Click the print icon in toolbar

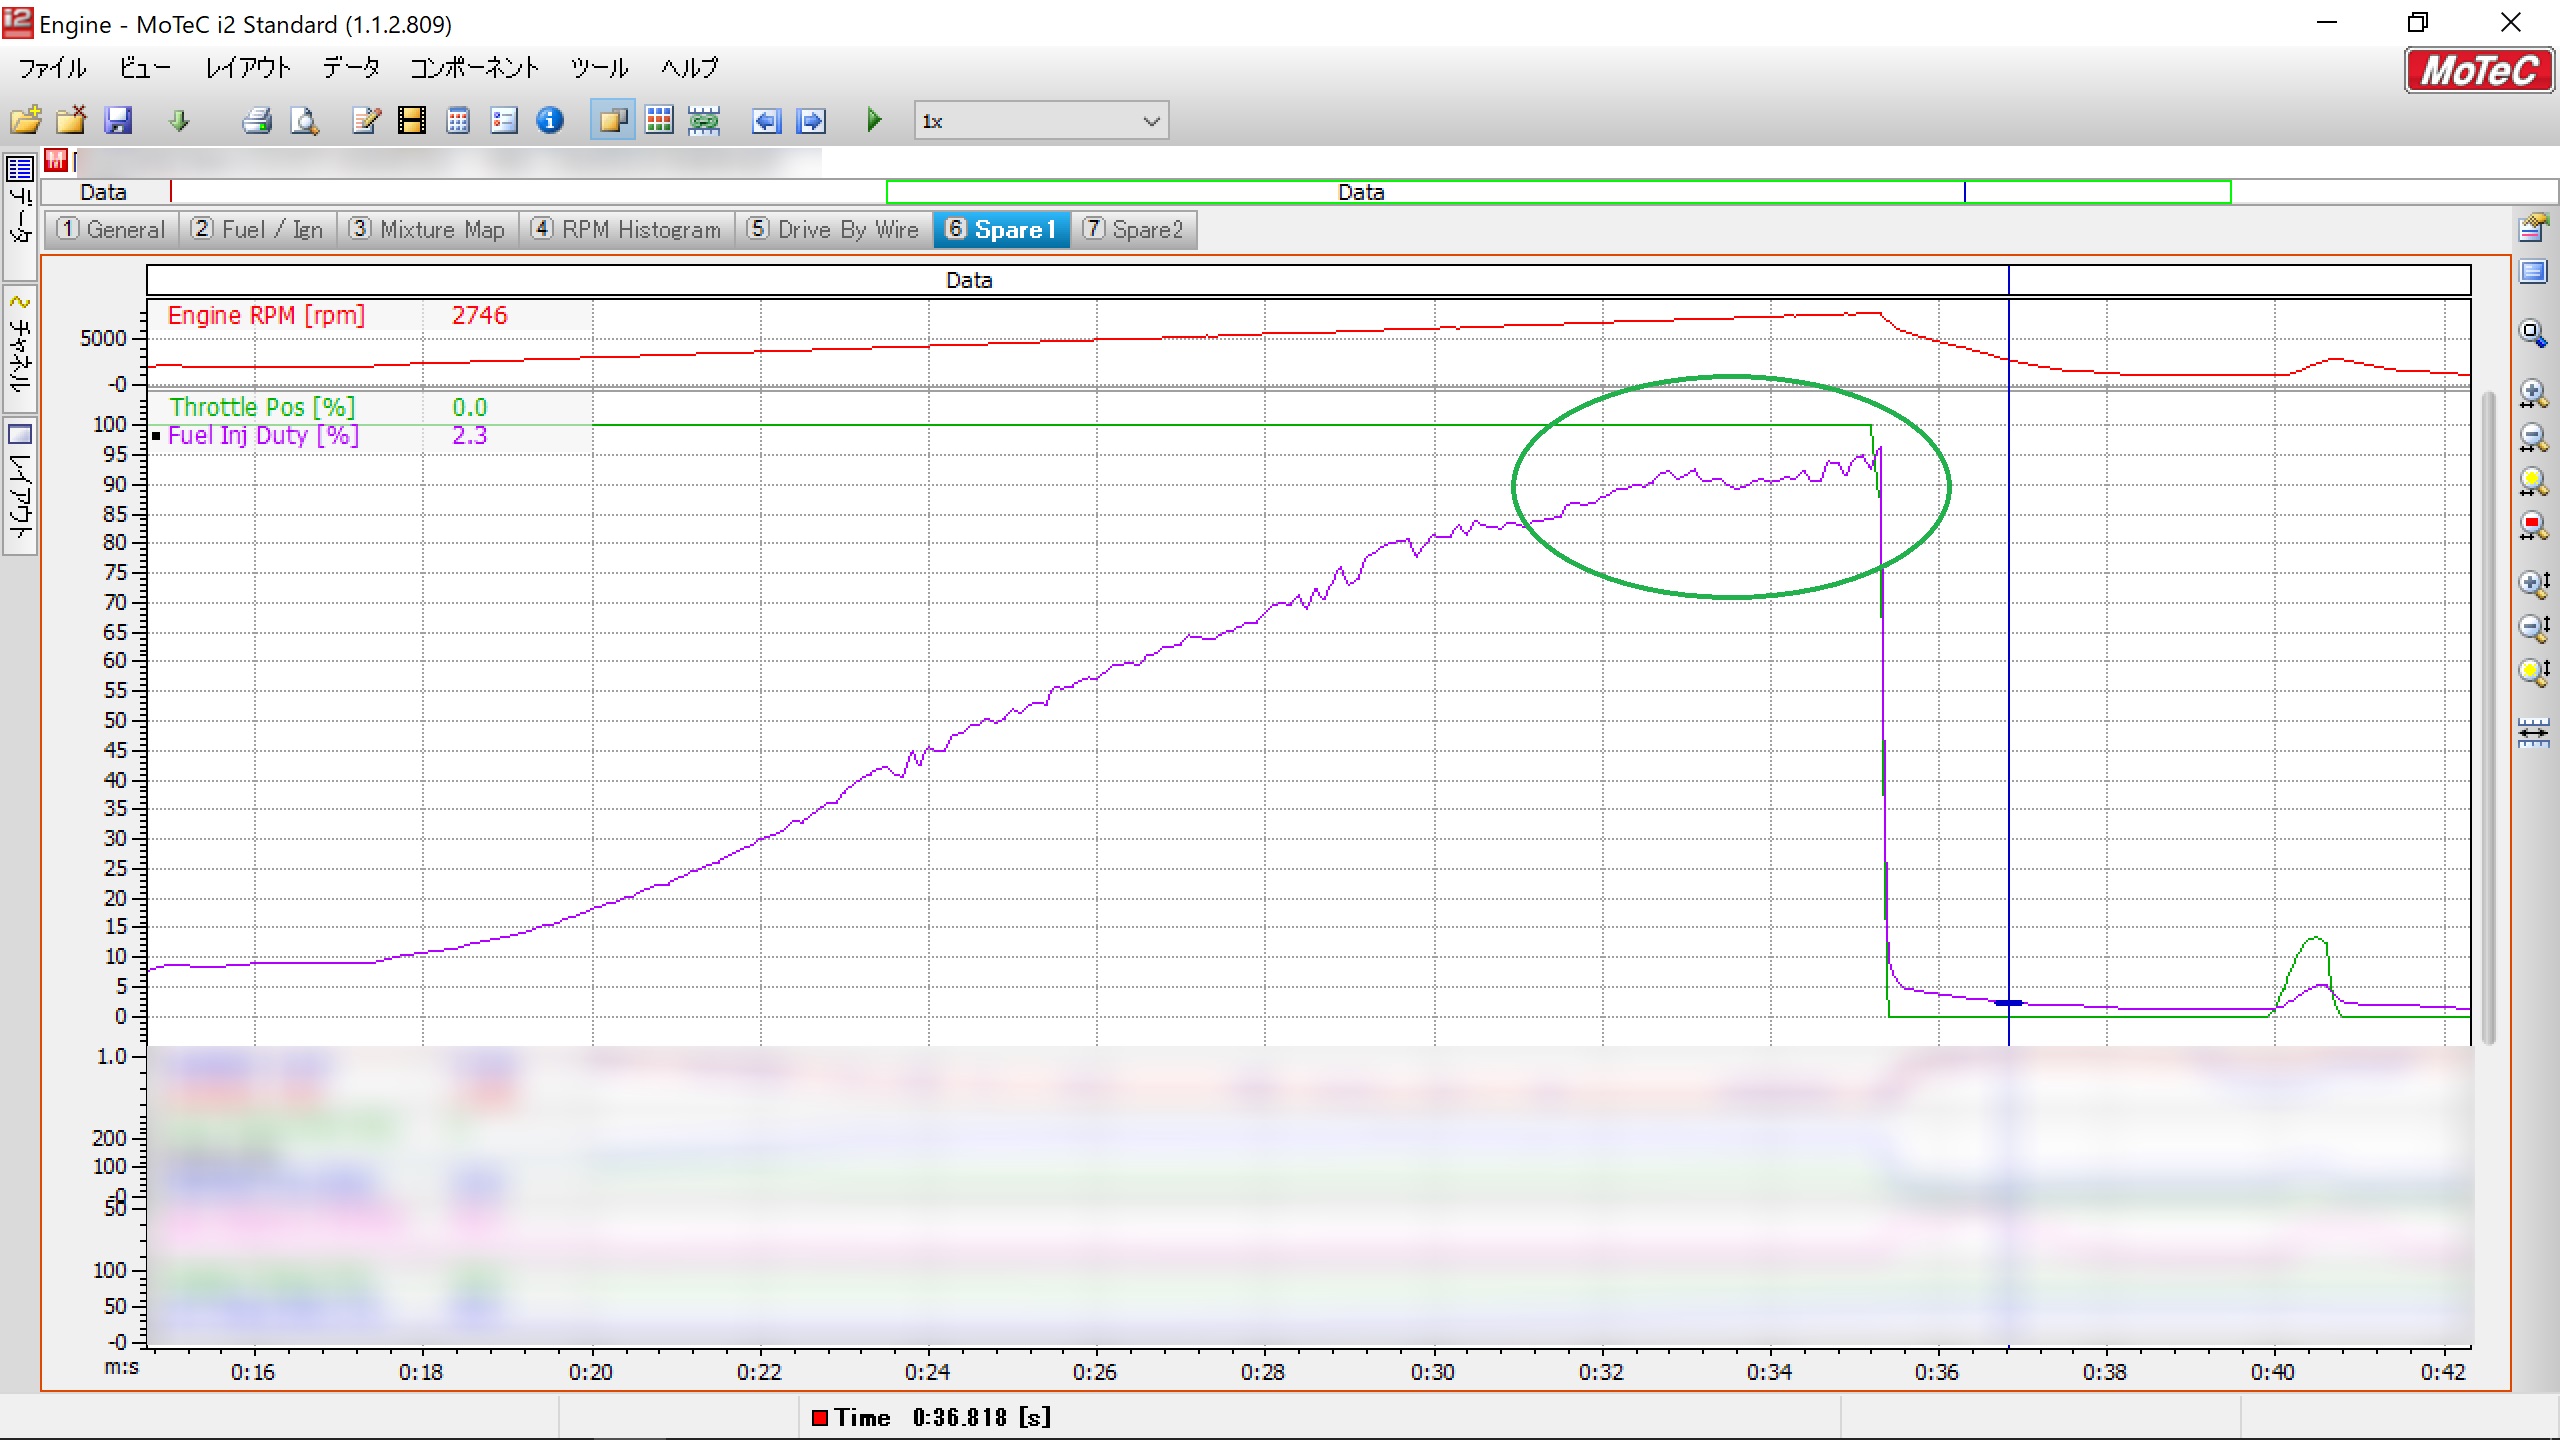click(x=257, y=121)
